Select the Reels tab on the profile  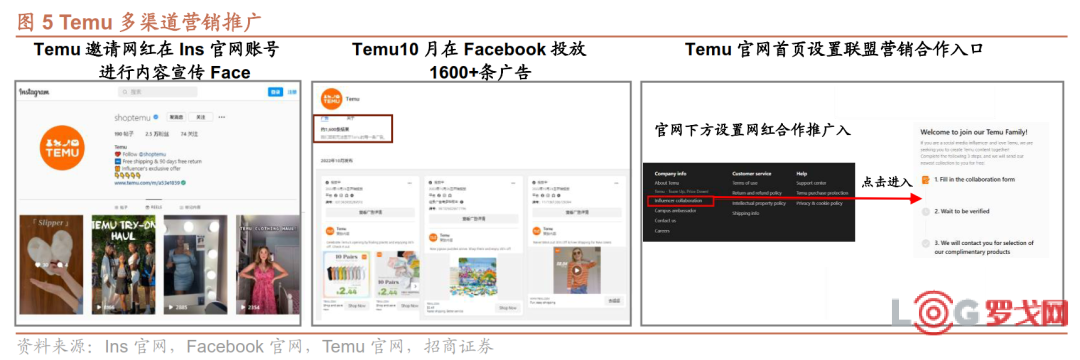(154, 207)
